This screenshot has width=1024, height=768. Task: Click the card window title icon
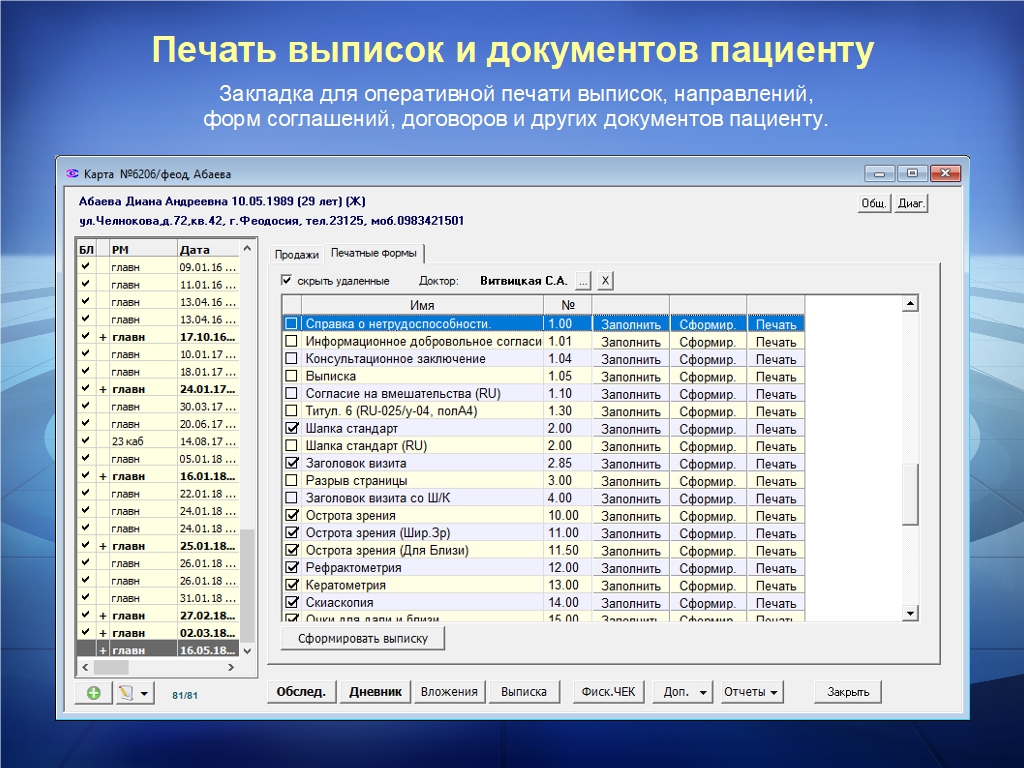(71, 174)
